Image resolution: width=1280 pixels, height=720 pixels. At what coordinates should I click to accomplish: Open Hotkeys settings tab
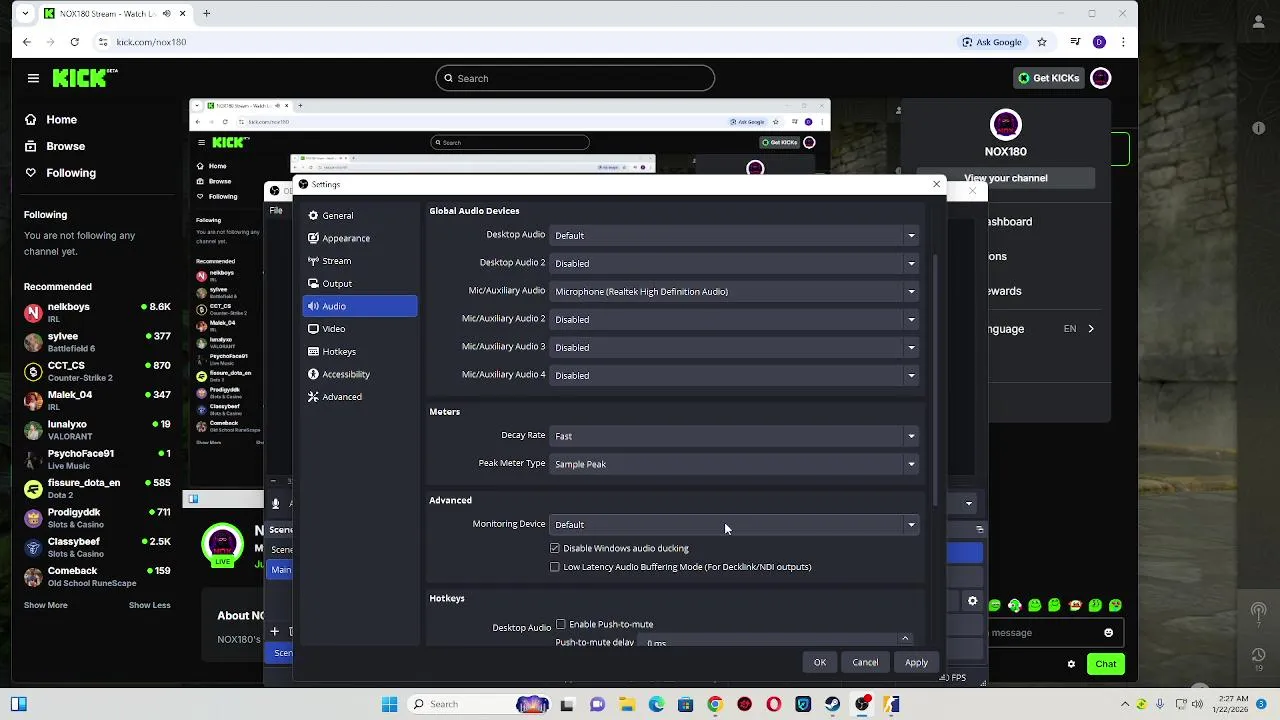click(x=359, y=352)
